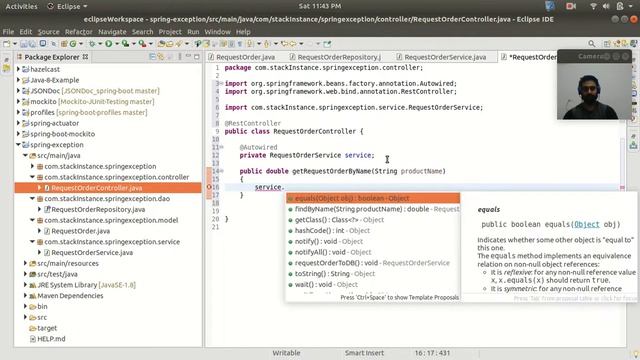Open the Navigate menu
Image resolution: width=640 pixels, height=360 pixels.
112,31
